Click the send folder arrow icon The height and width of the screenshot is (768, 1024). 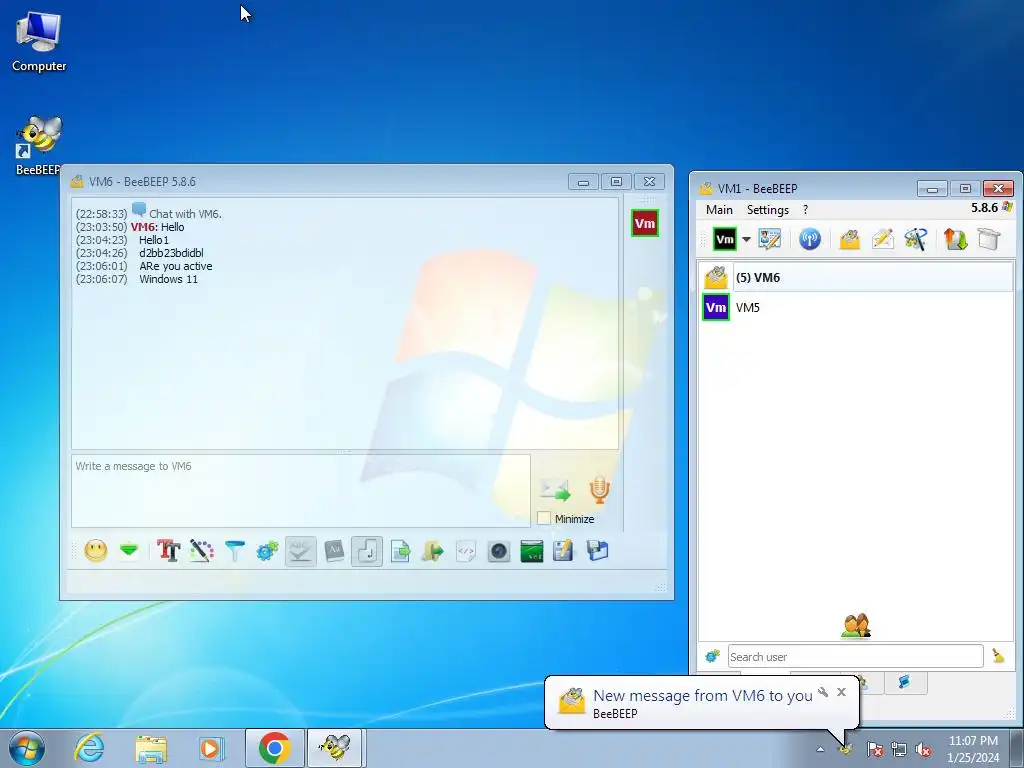(433, 551)
